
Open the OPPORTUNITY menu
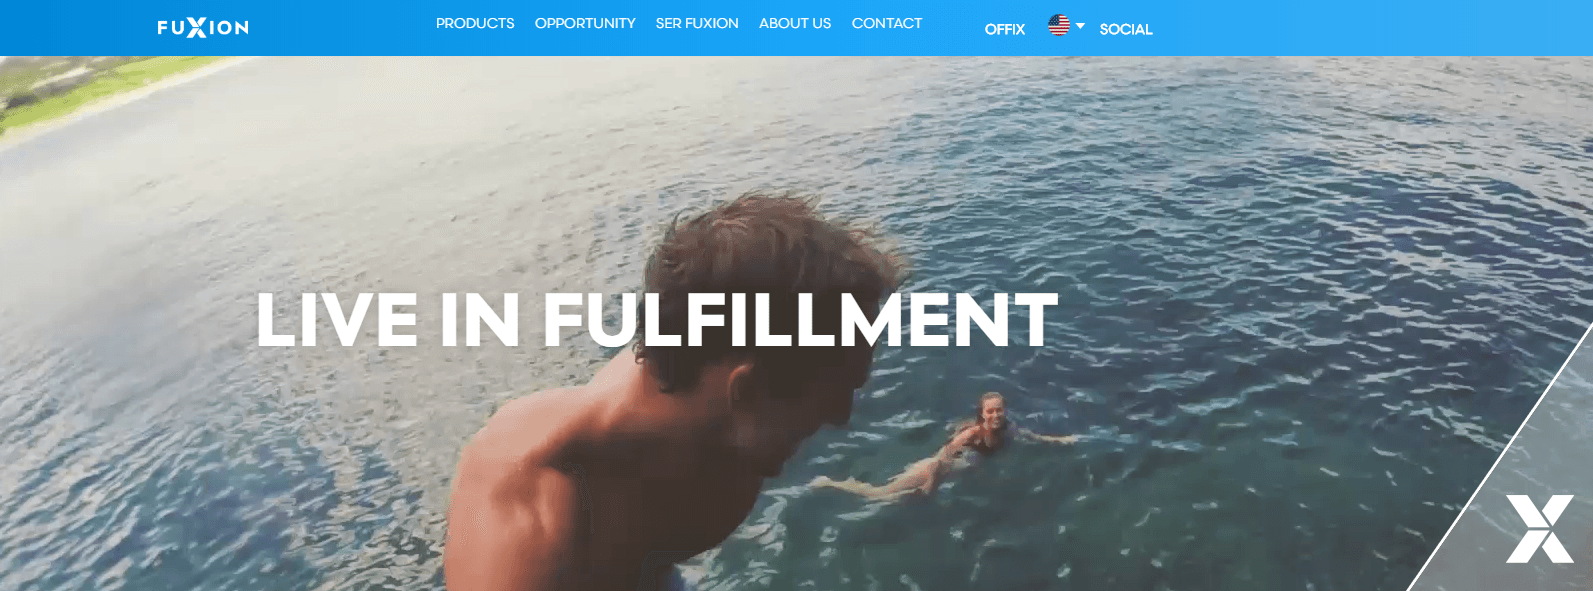pyautogui.click(x=585, y=23)
